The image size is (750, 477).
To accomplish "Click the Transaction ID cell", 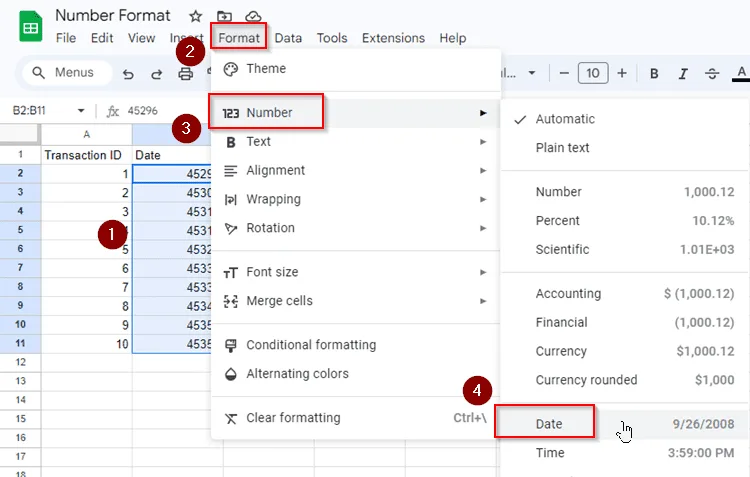I will [87, 155].
